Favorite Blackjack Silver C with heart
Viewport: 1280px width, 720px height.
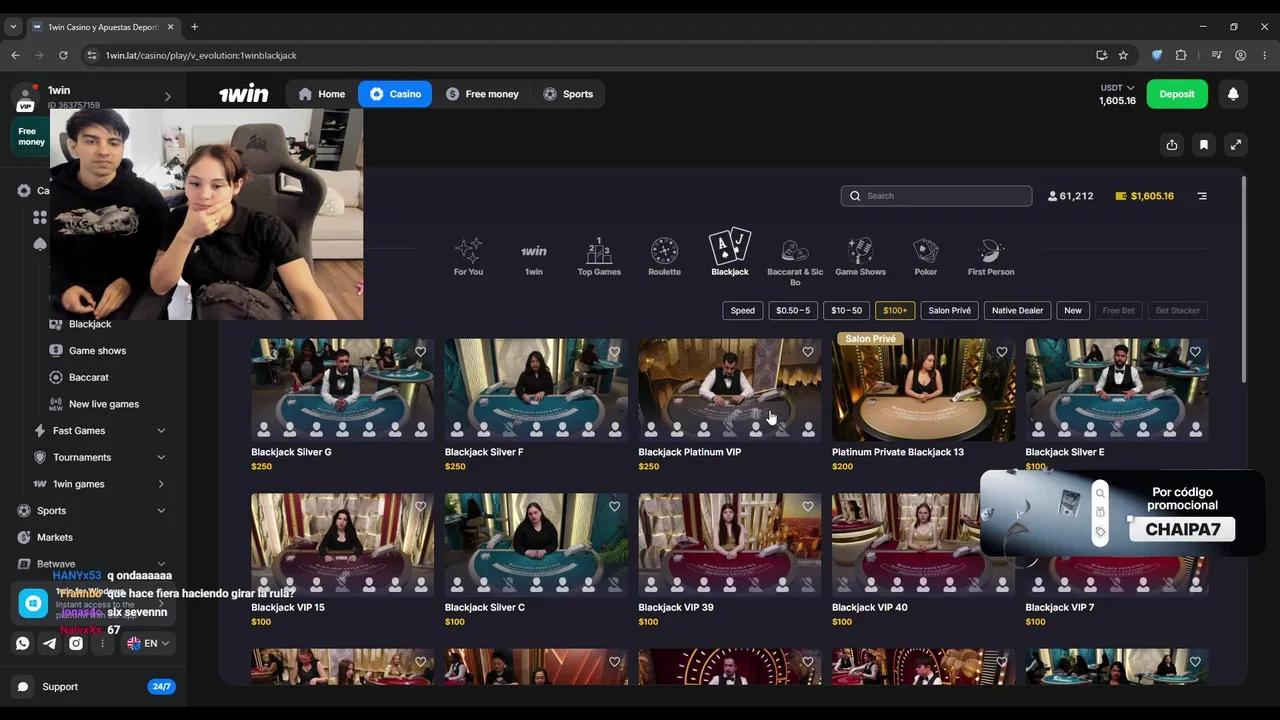[x=614, y=507]
